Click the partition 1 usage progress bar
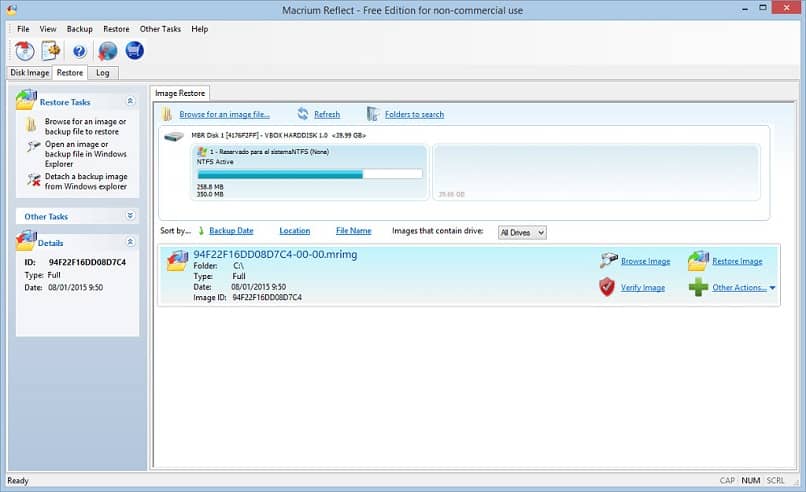This screenshot has height=492, width=806. coord(309,174)
